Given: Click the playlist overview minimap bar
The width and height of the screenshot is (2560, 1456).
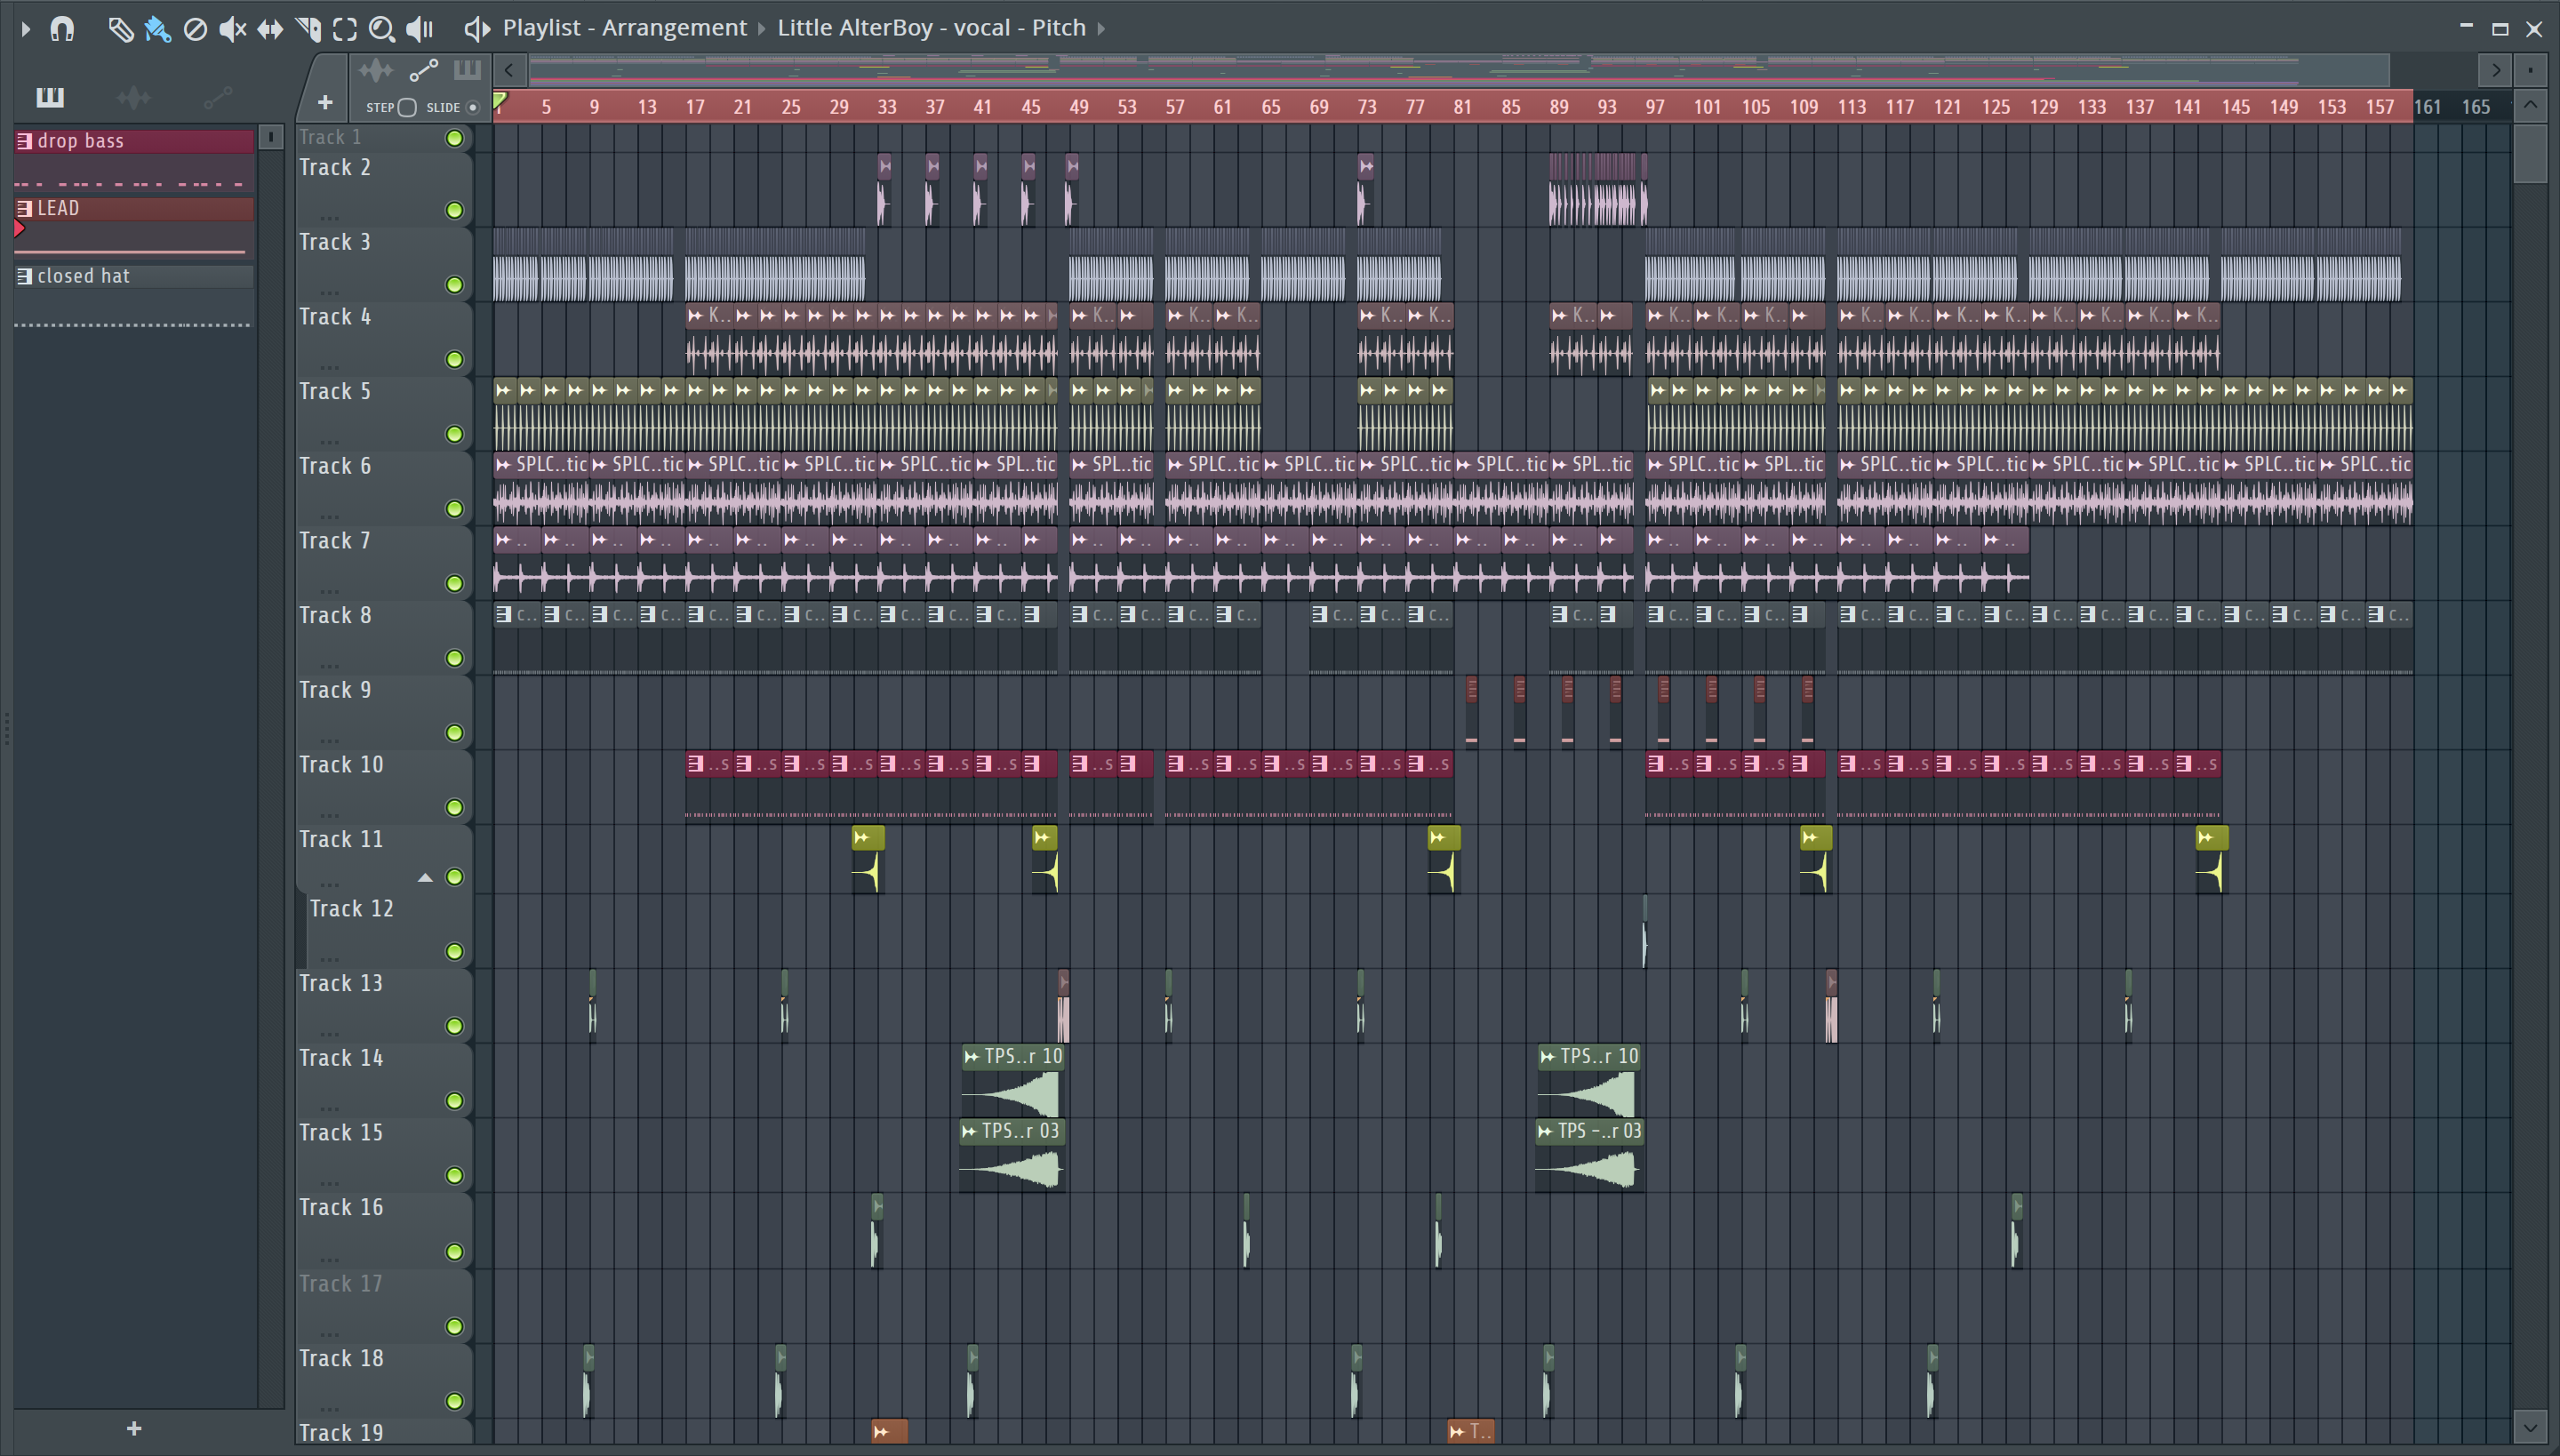Looking at the screenshot, I should tap(1458, 70).
